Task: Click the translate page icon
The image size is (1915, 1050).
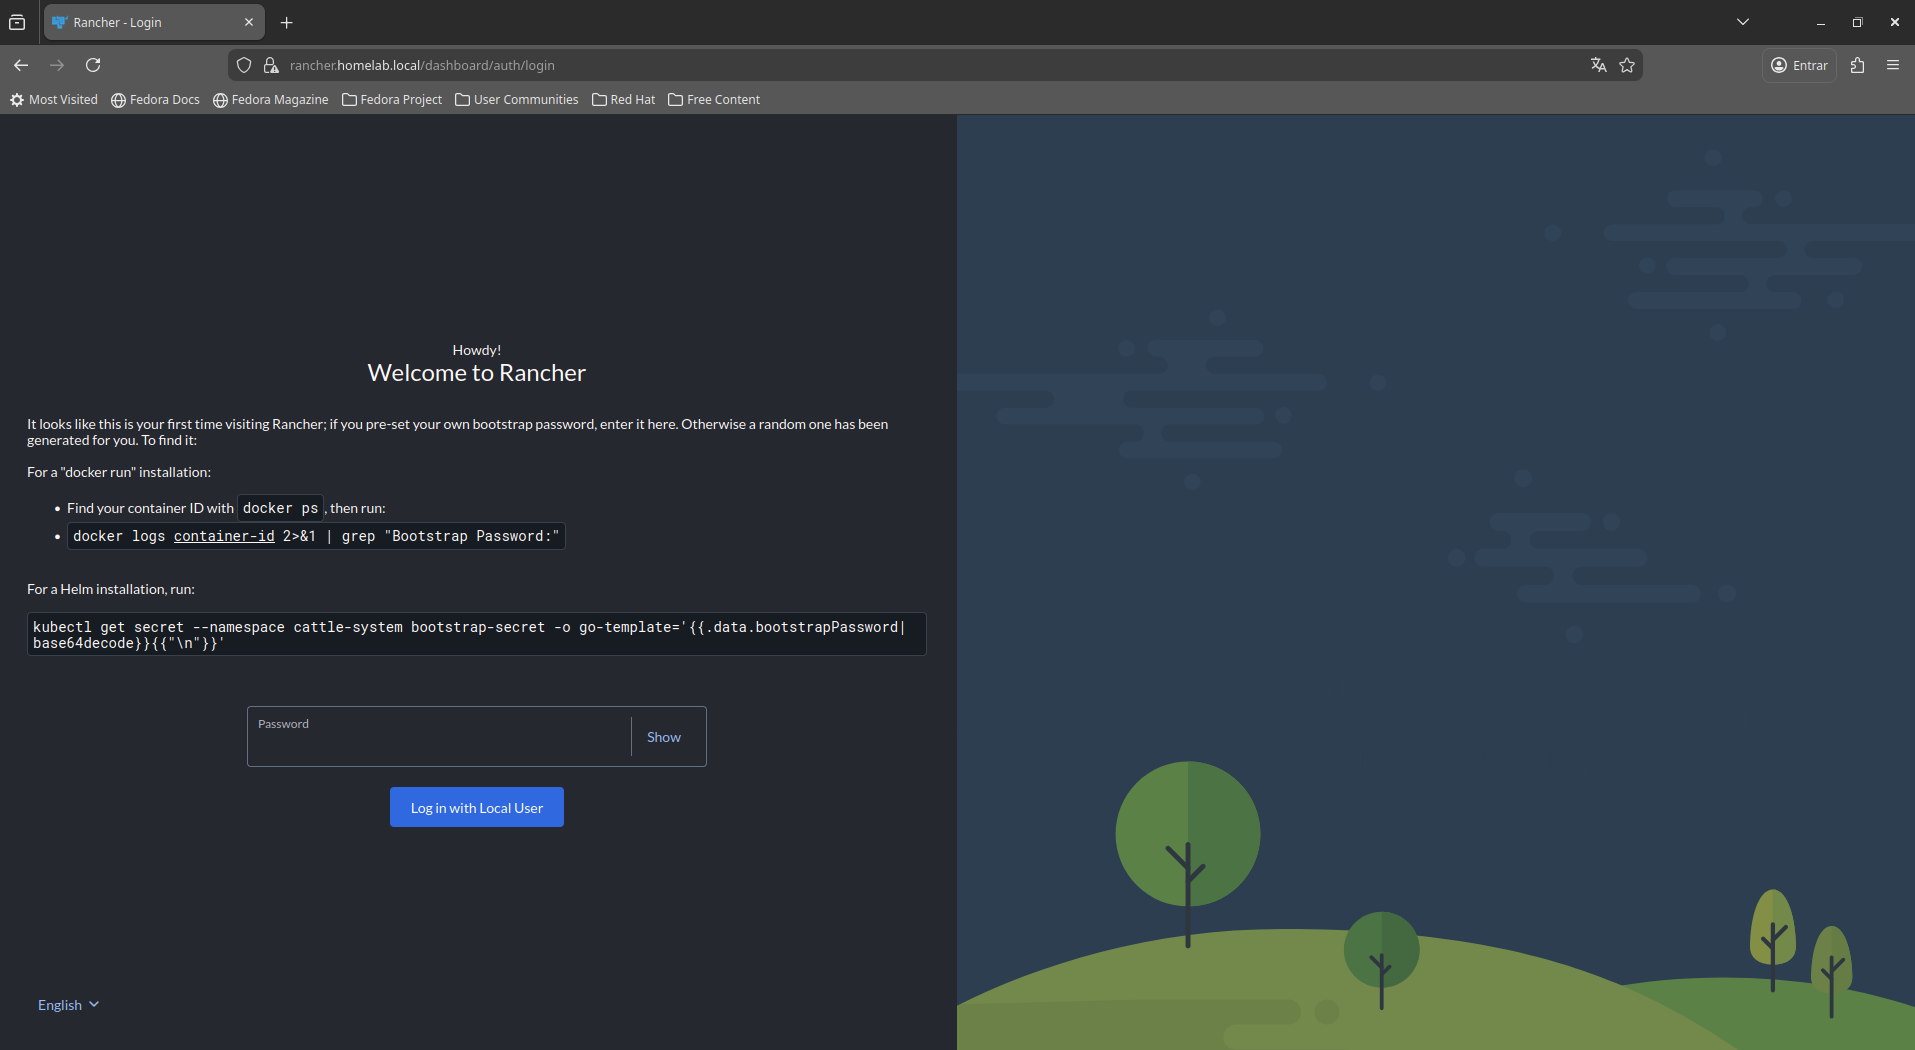Action: point(1598,65)
